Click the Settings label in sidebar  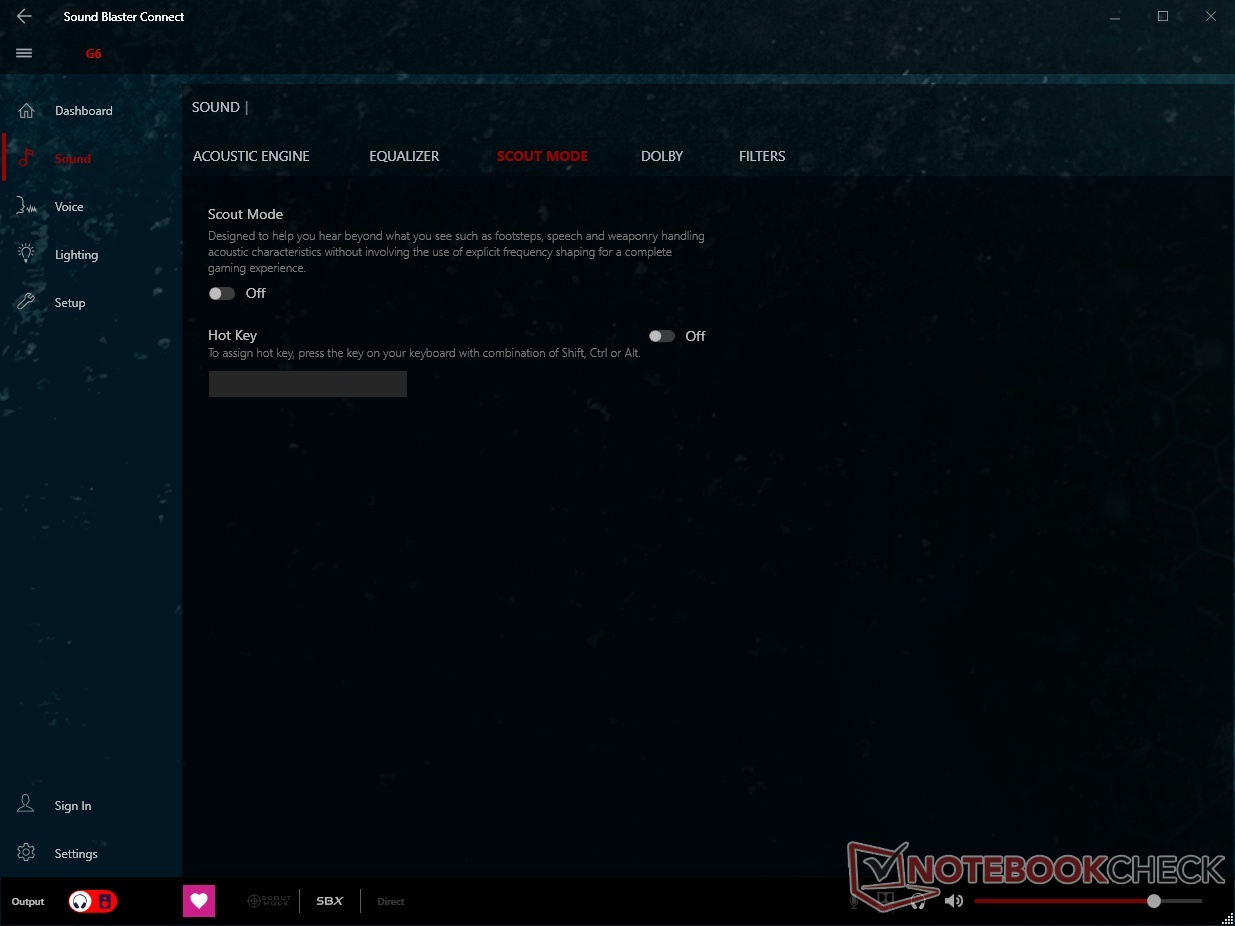click(x=76, y=854)
